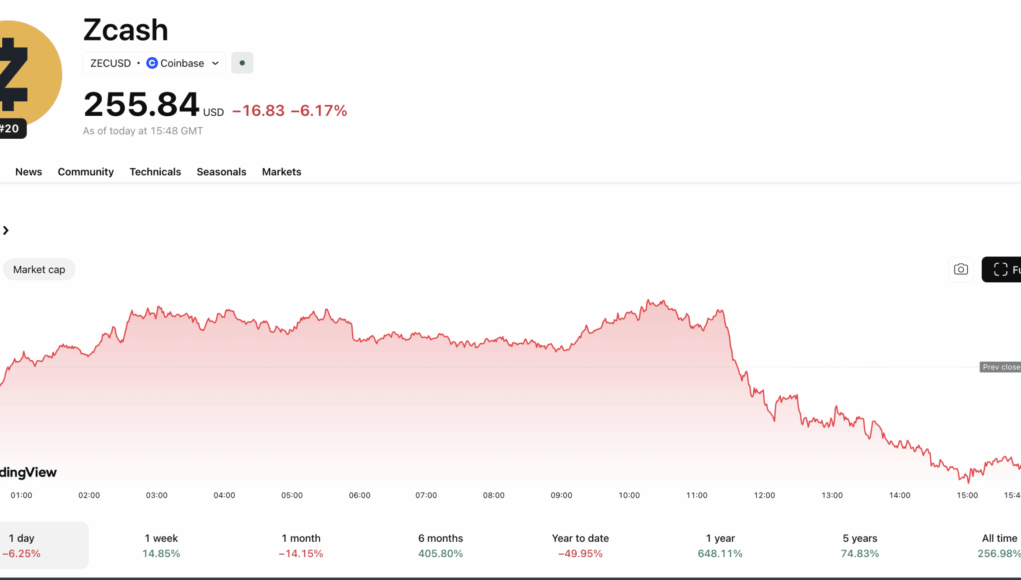
Task: Click the Coinbase exchange logo icon
Action: [152, 63]
